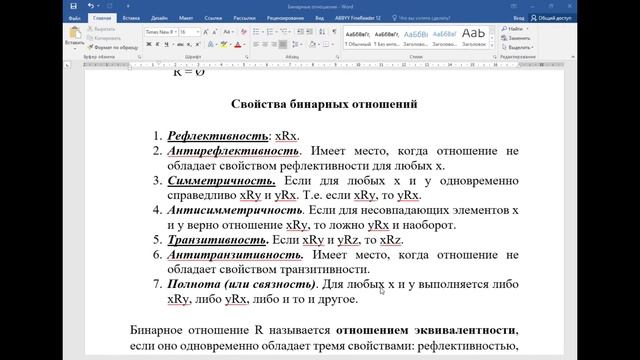Click the 'Tell me' search field

[422, 18]
